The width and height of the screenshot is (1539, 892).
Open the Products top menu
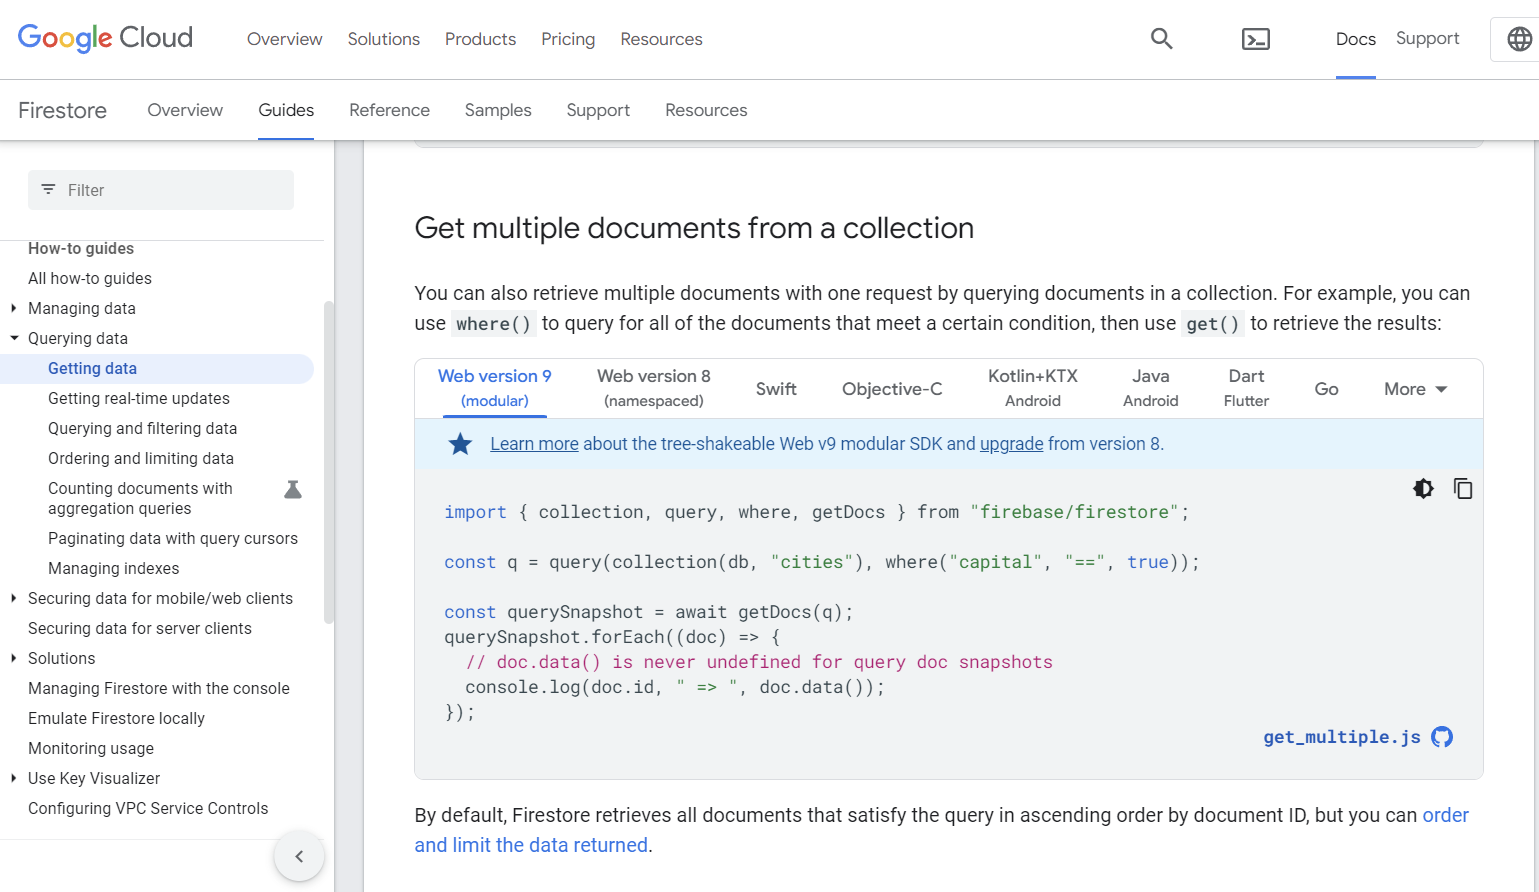pyautogui.click(x=480, y=39)
